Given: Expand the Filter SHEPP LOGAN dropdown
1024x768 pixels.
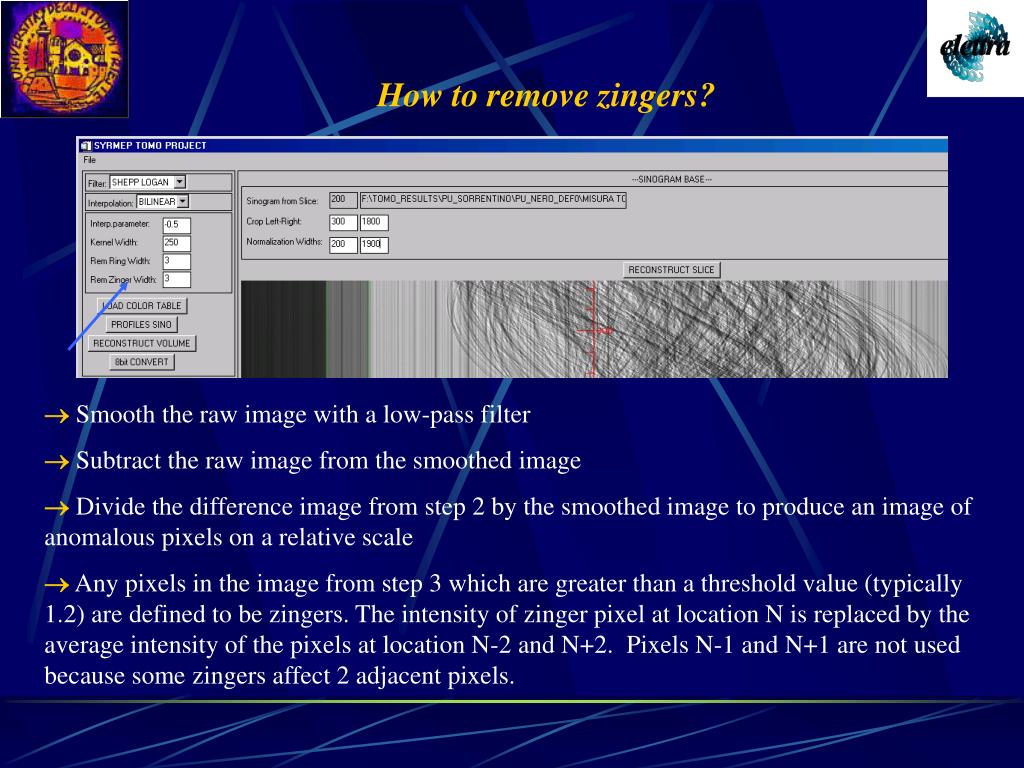Looking at the screenshot, I should pyautogui.click(x=180, y=182).
